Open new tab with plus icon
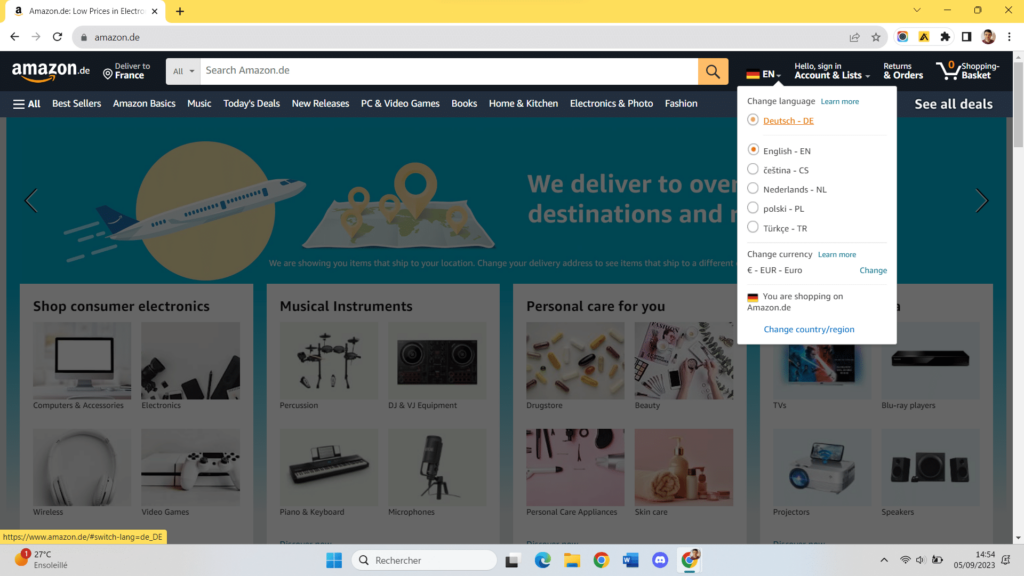 coord(180,11)
